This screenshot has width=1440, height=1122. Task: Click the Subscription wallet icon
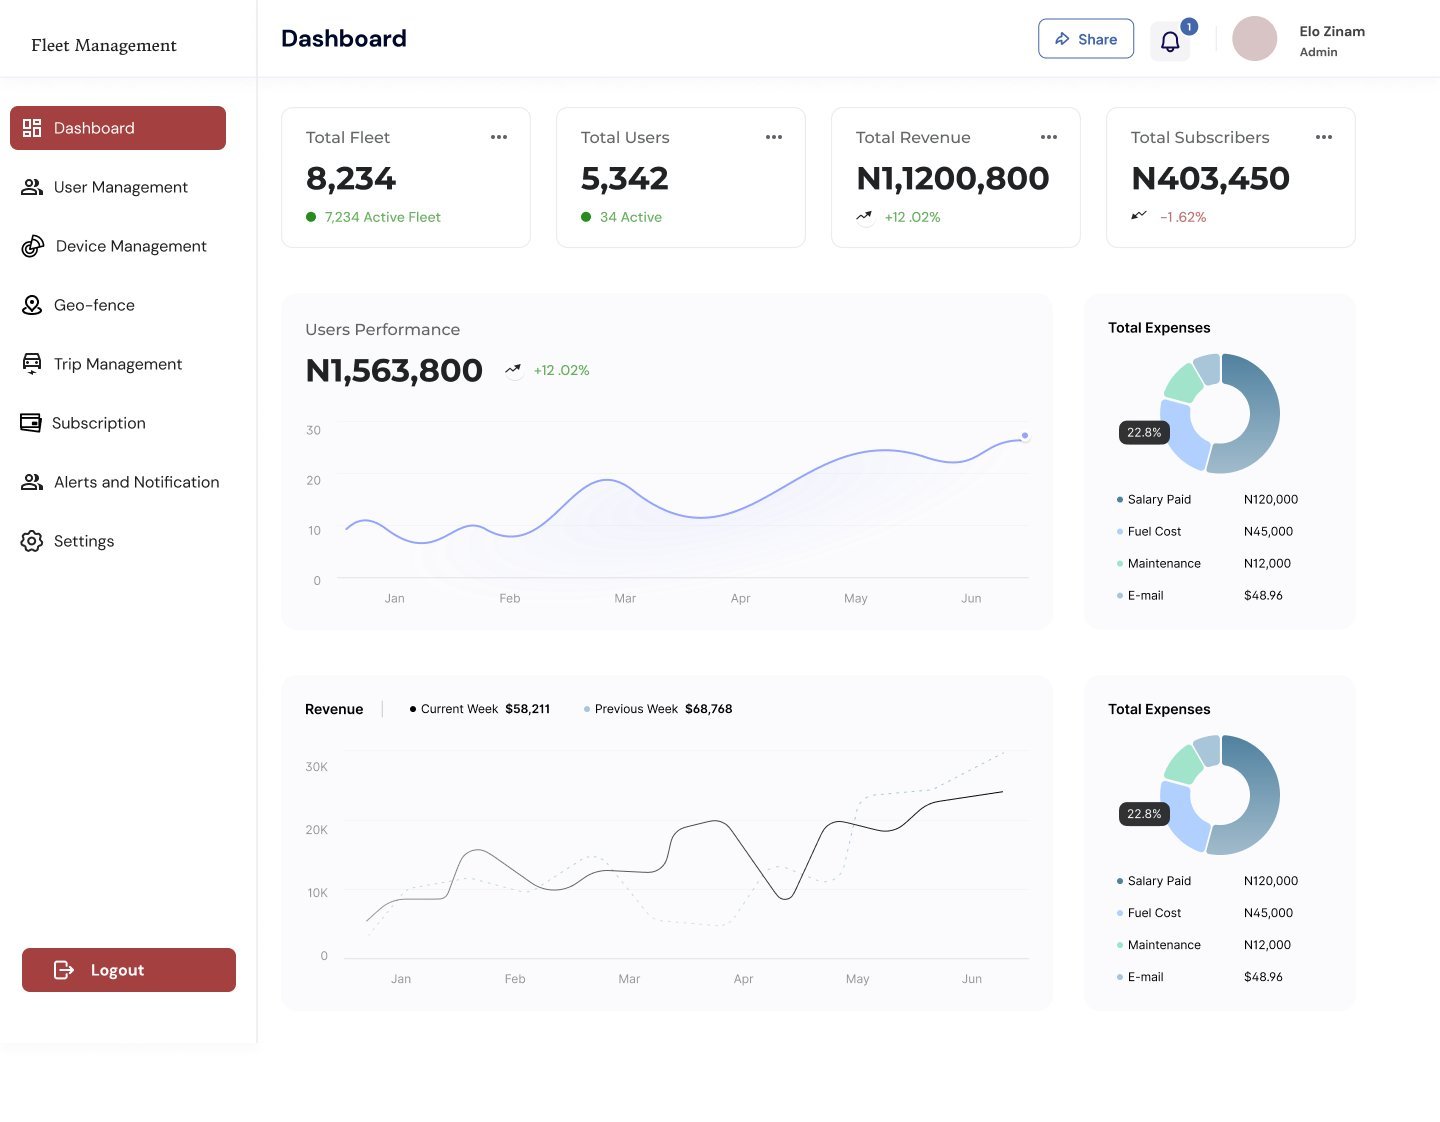click(x=31, y=423)
